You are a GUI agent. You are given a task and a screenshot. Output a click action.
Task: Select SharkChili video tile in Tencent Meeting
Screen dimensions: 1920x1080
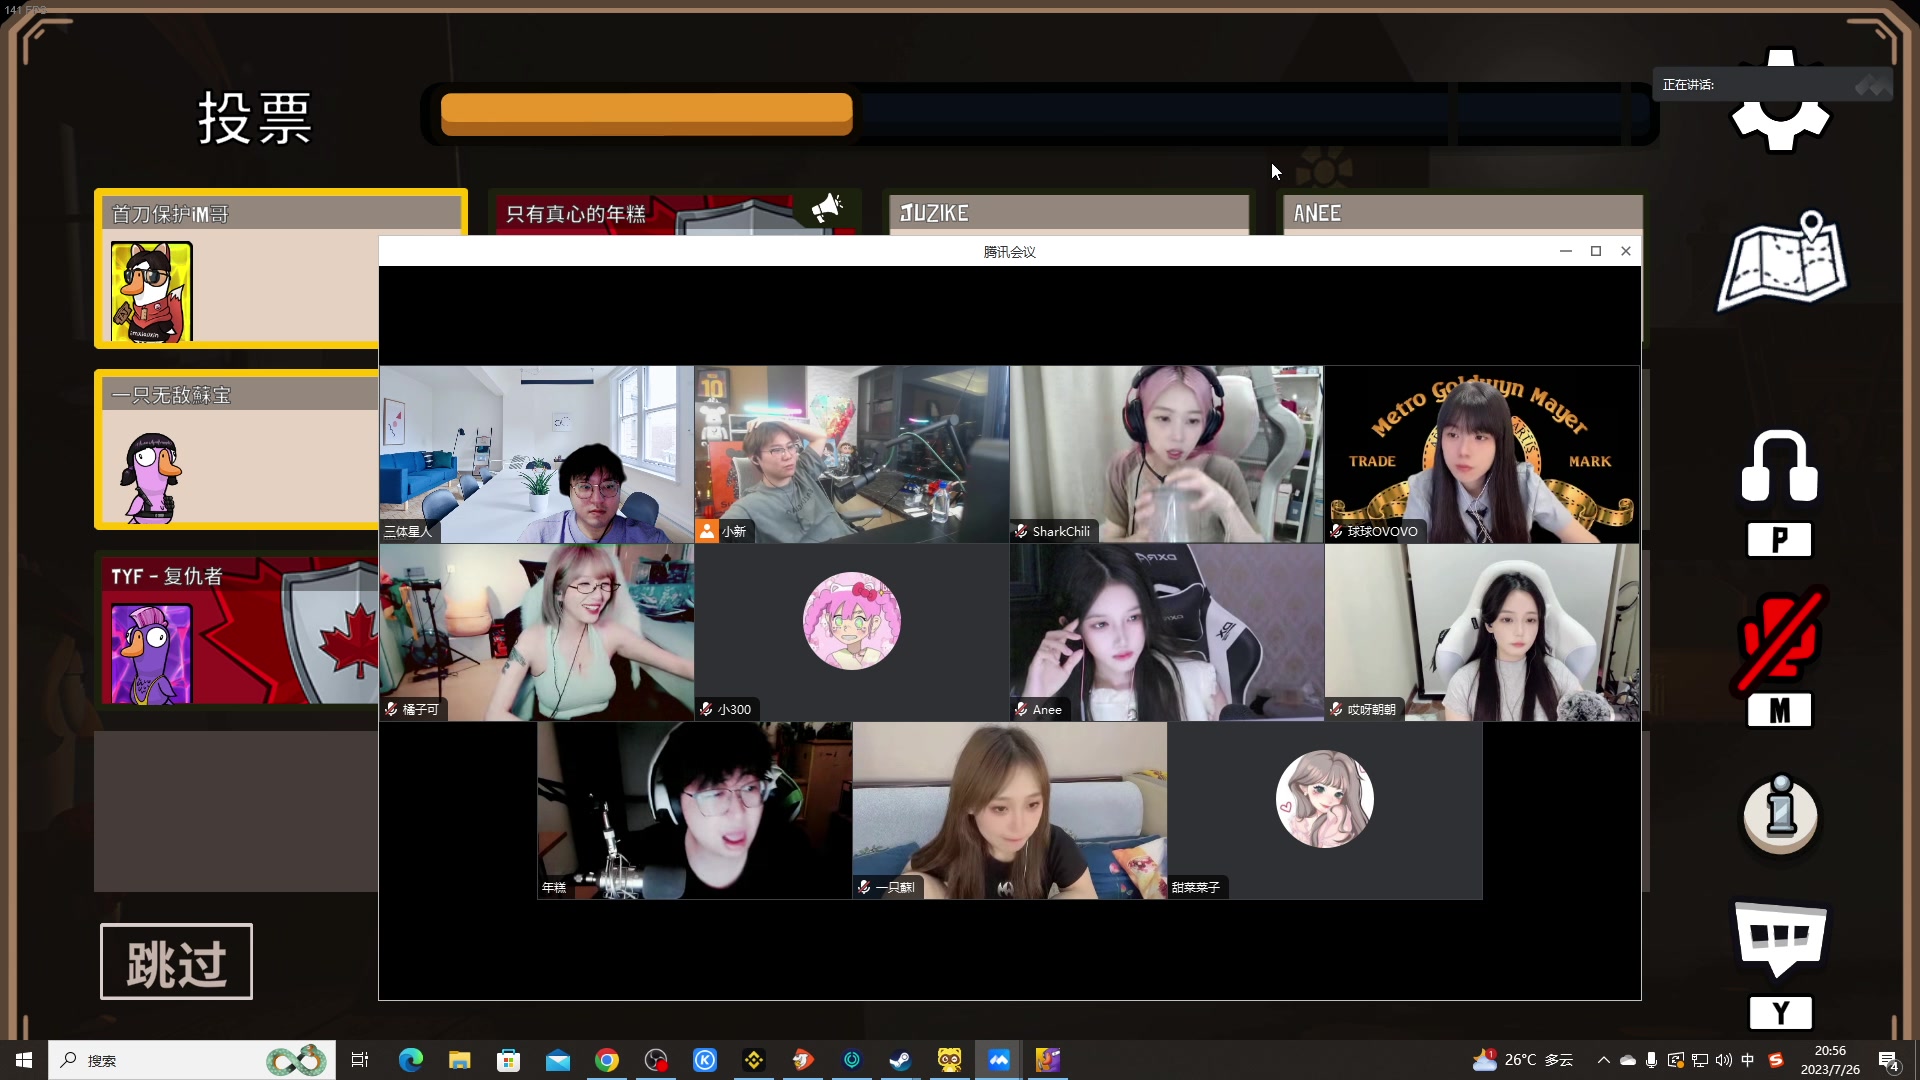pos(1167,454)
